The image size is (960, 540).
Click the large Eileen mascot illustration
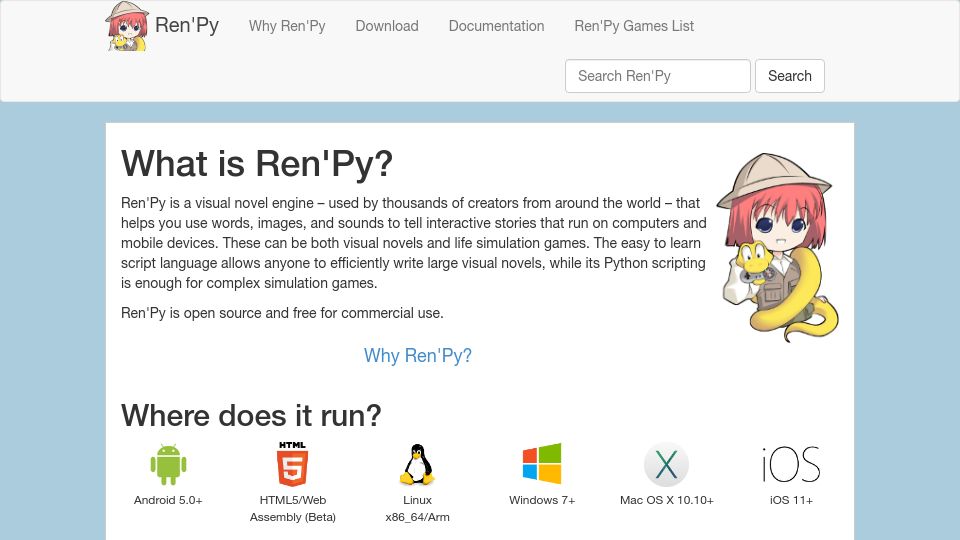778,247
